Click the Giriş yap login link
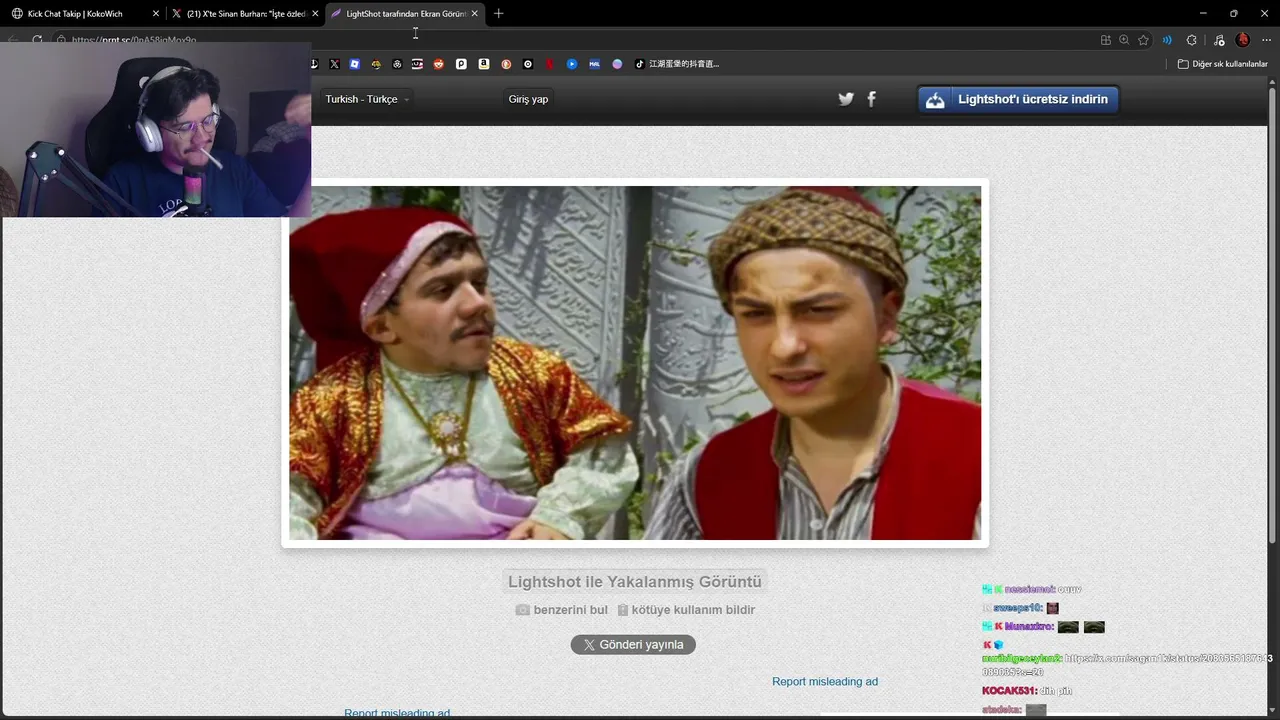This screenshot has height=720, width=1280. point(528,99)
